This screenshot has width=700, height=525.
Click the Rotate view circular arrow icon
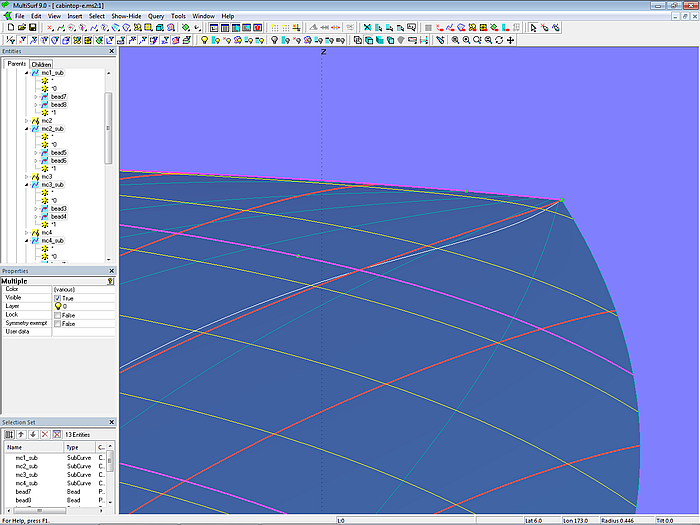tap(499, 40)
